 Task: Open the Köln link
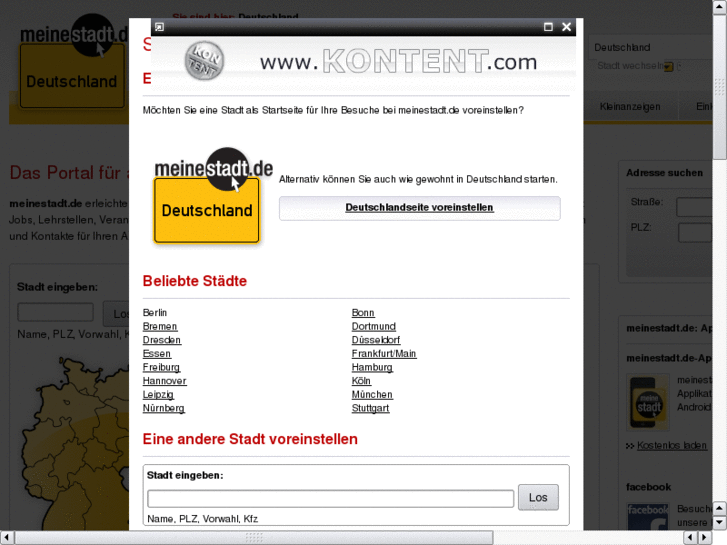361,381
